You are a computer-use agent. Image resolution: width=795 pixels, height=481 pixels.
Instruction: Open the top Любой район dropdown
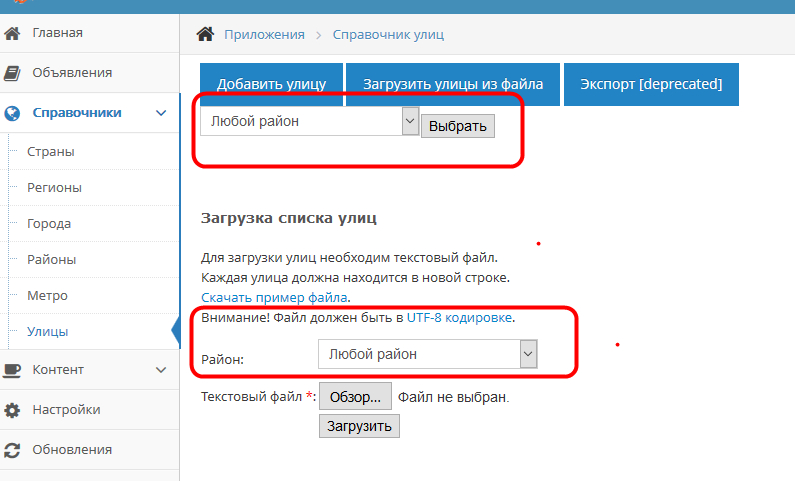click(309, 121)
